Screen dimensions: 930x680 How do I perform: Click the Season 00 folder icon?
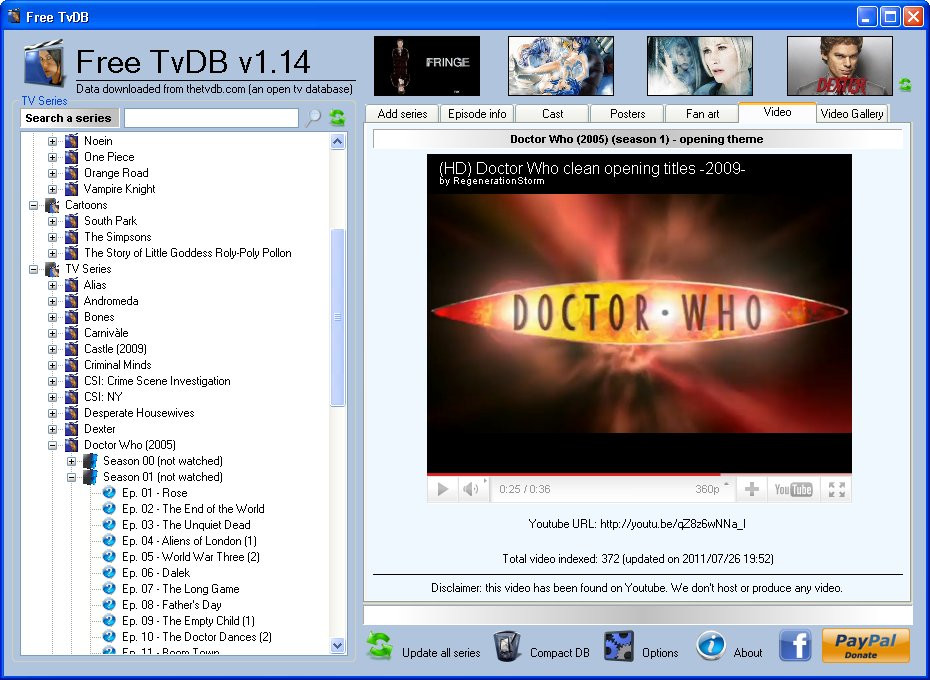point(90,460)
